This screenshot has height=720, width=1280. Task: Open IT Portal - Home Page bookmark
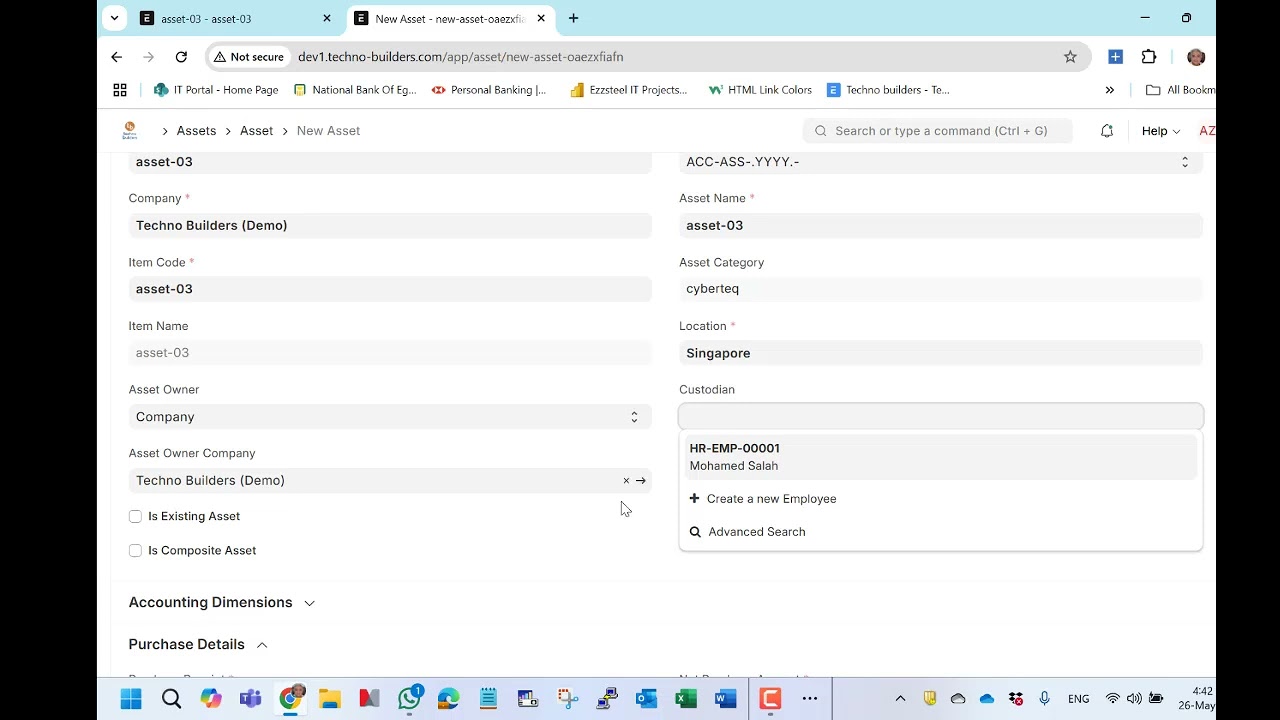pyautogui.click(x=216, y=90)
